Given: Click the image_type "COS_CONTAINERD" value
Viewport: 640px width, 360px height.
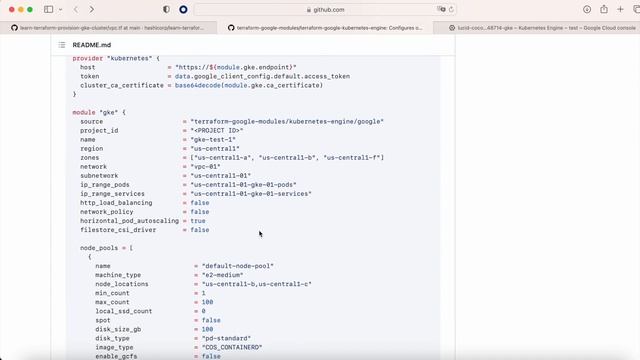Looking at the screenshot, I should (x=232, y=347).
